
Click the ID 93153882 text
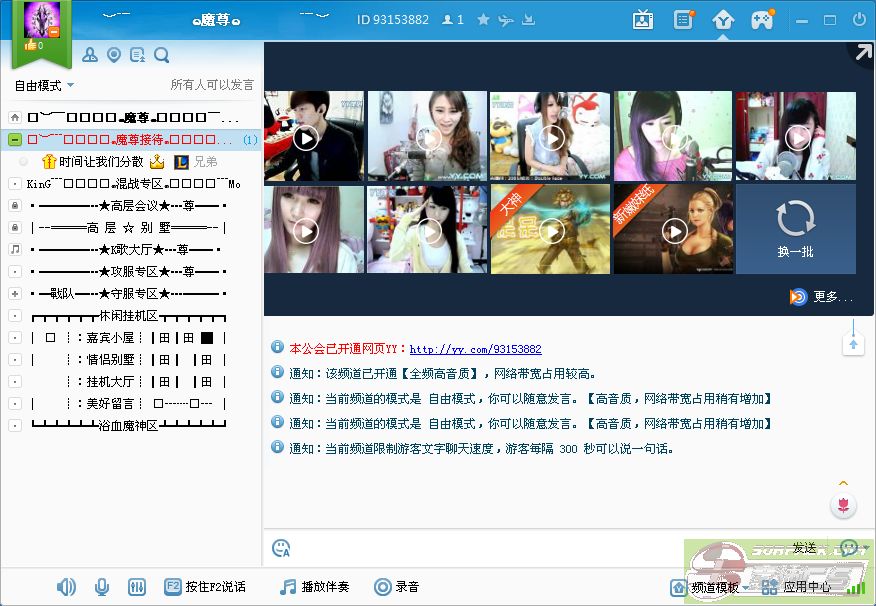pos(393,20)
